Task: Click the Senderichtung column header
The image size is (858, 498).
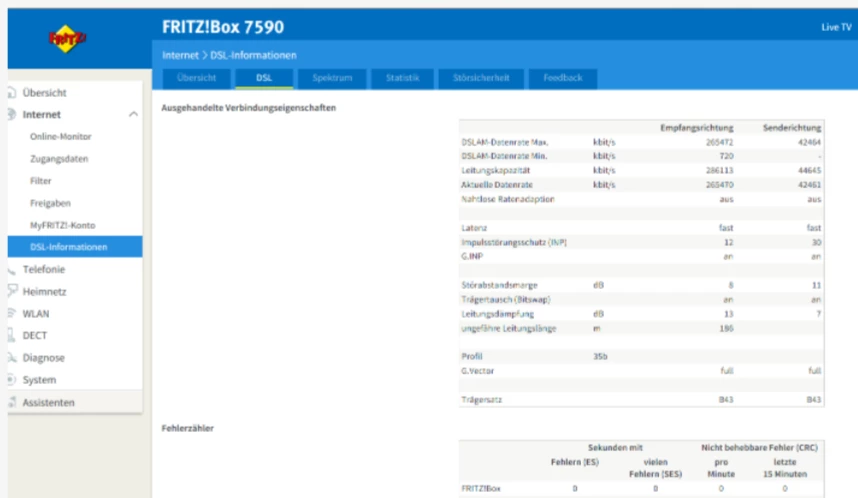Action: [792, 128]
